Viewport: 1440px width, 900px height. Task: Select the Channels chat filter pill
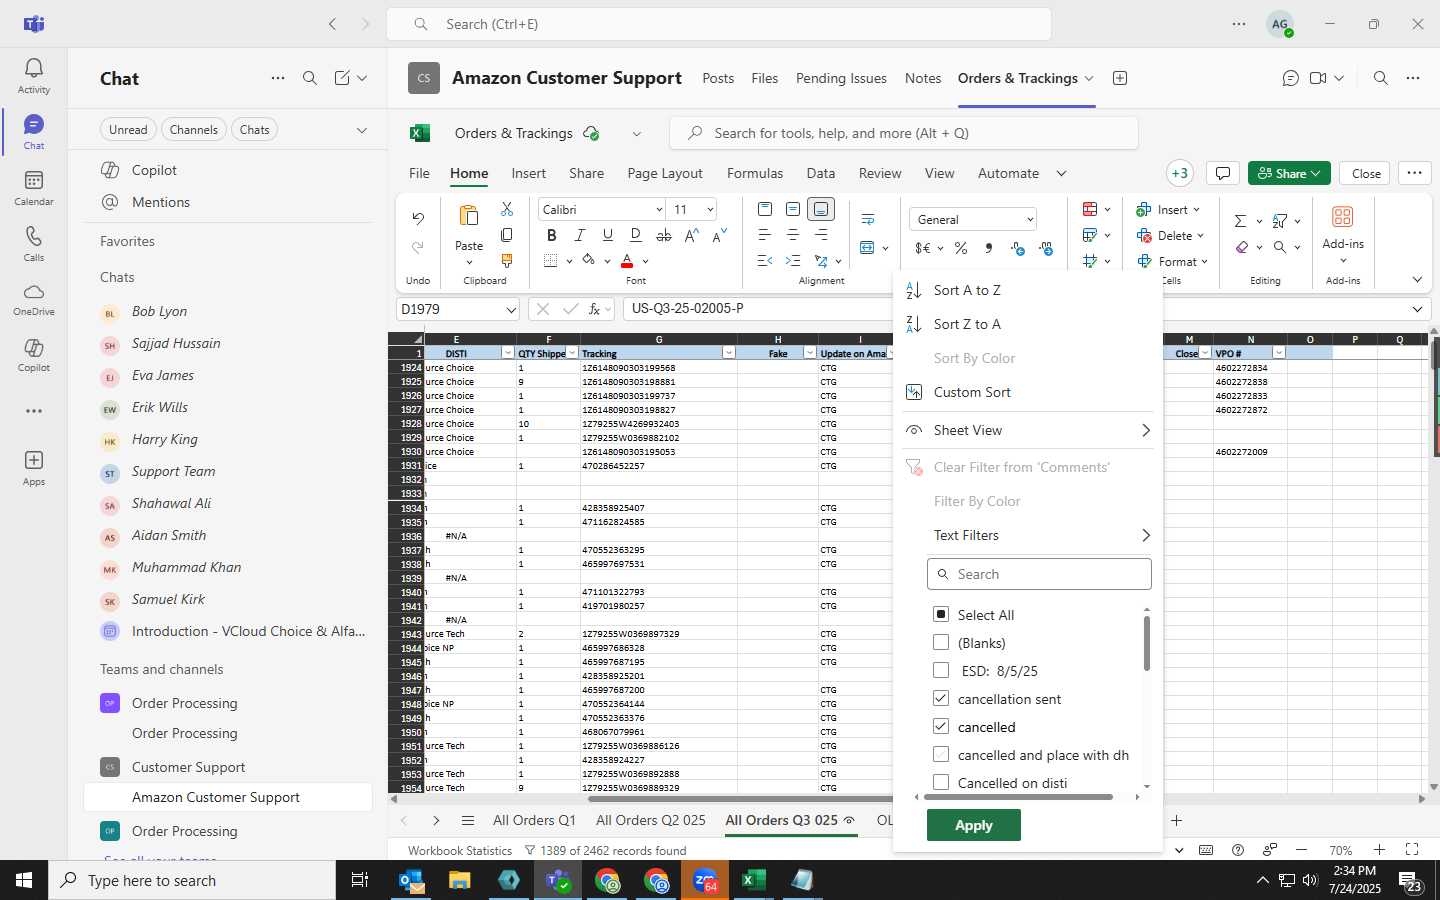[193, 129]
